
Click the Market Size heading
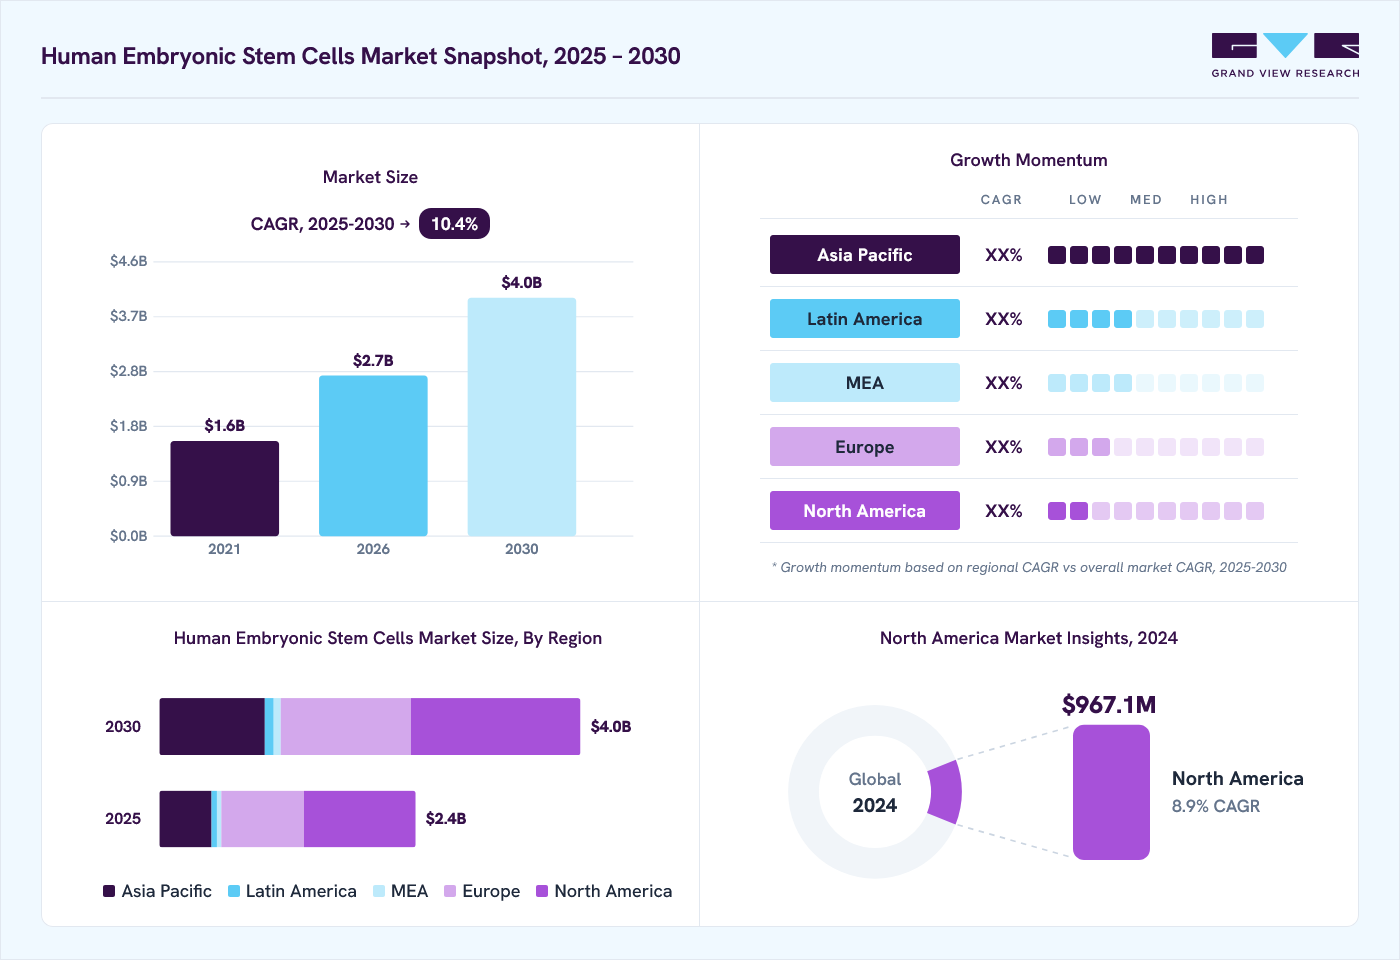[x=370, y=177]
